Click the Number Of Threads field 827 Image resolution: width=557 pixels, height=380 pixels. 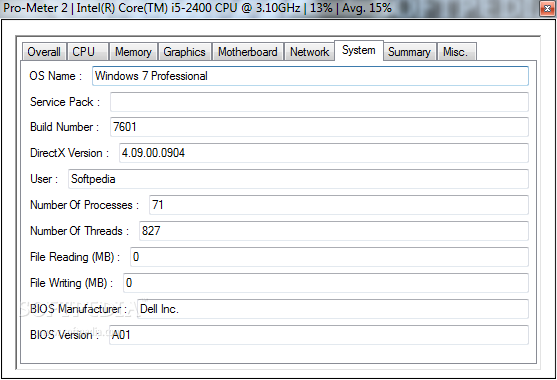point(334,231)
